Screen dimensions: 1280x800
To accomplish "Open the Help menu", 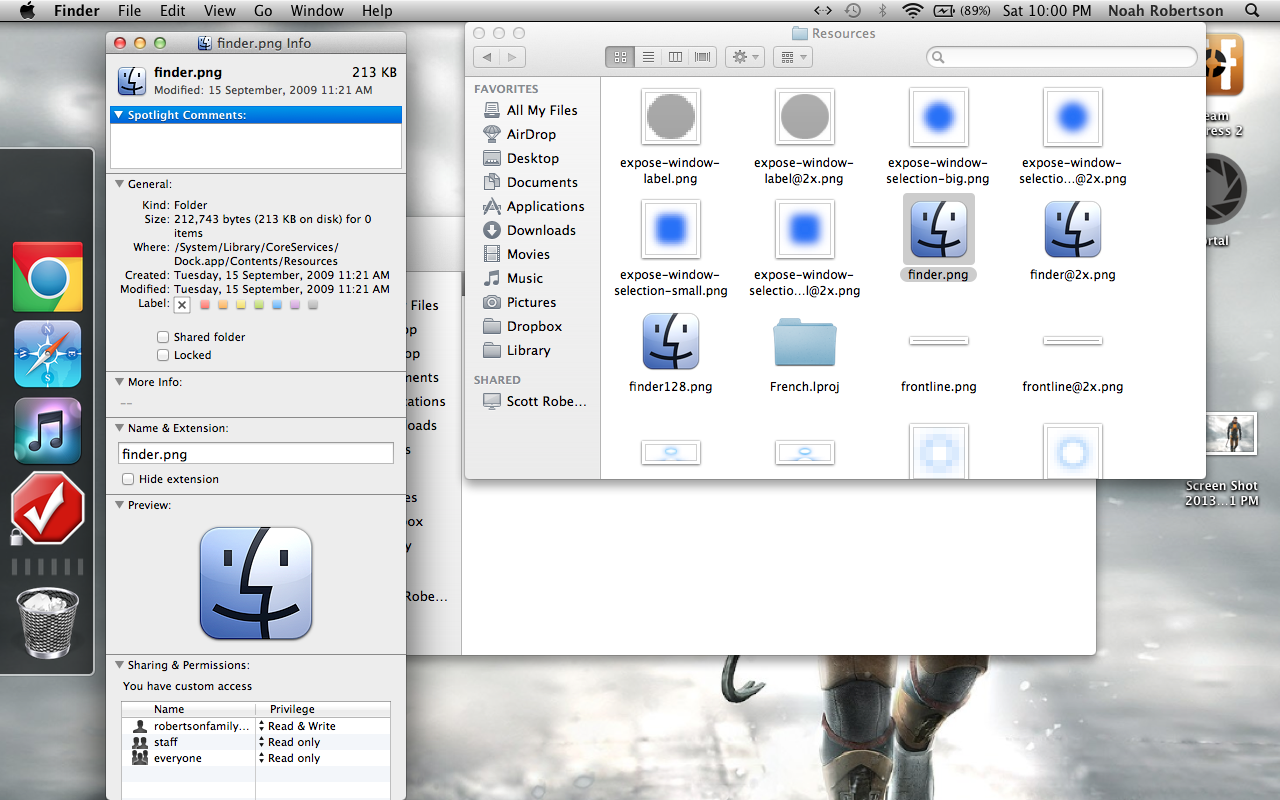I will pos(377,11).
